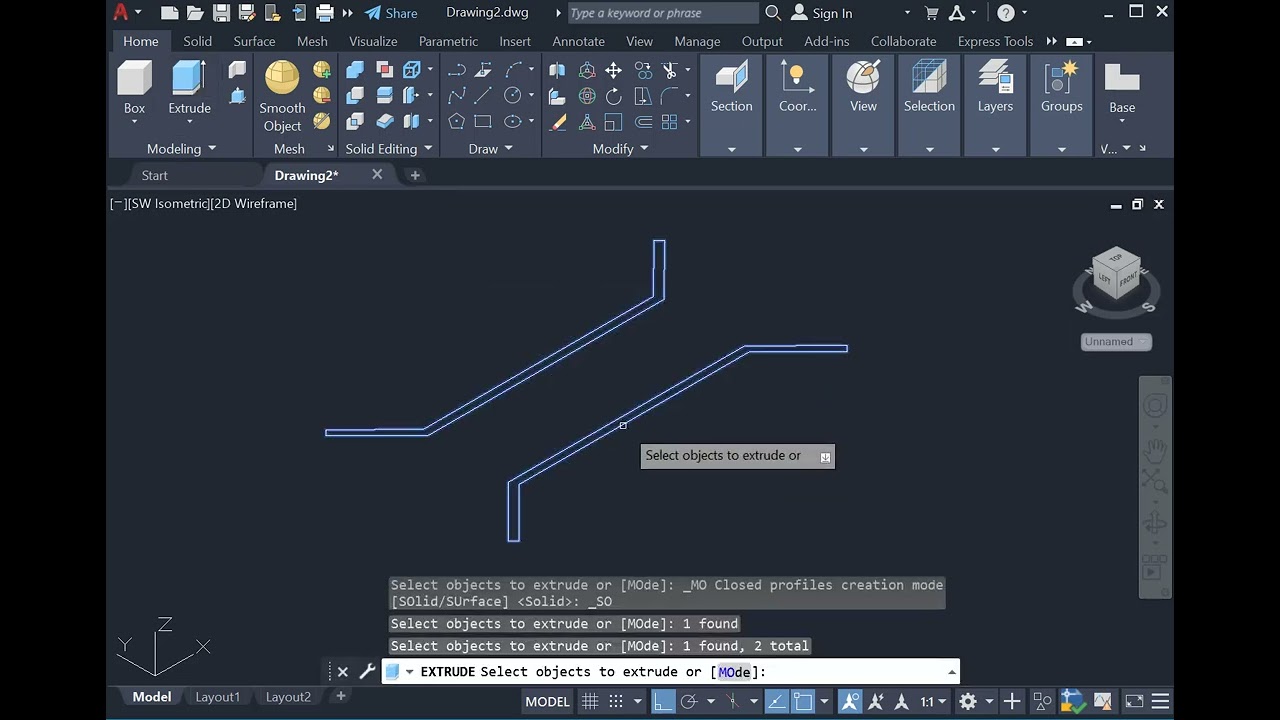Select solid Intersect icon
1280x720 pixels.
coord(355,122)
